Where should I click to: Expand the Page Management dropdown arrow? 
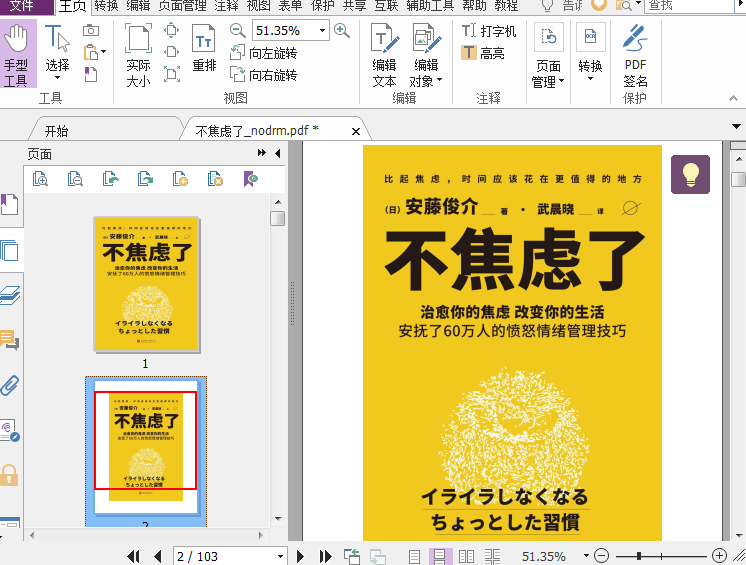[x=561, y=81]
